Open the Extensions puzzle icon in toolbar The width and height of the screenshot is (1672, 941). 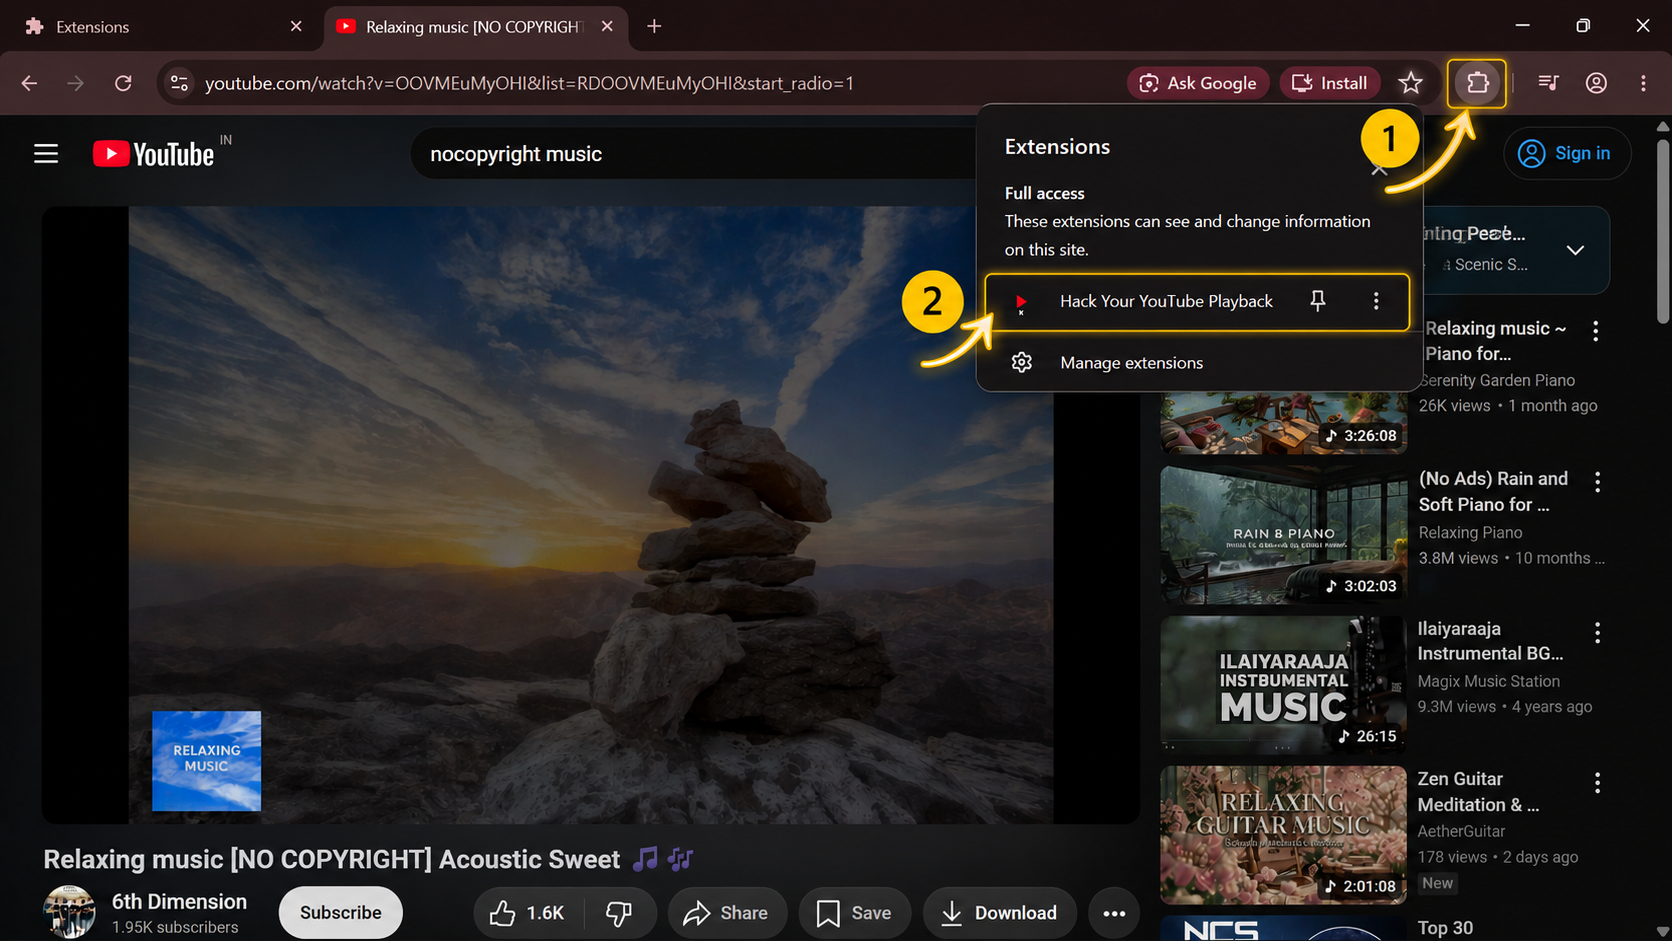[1477, 83]
